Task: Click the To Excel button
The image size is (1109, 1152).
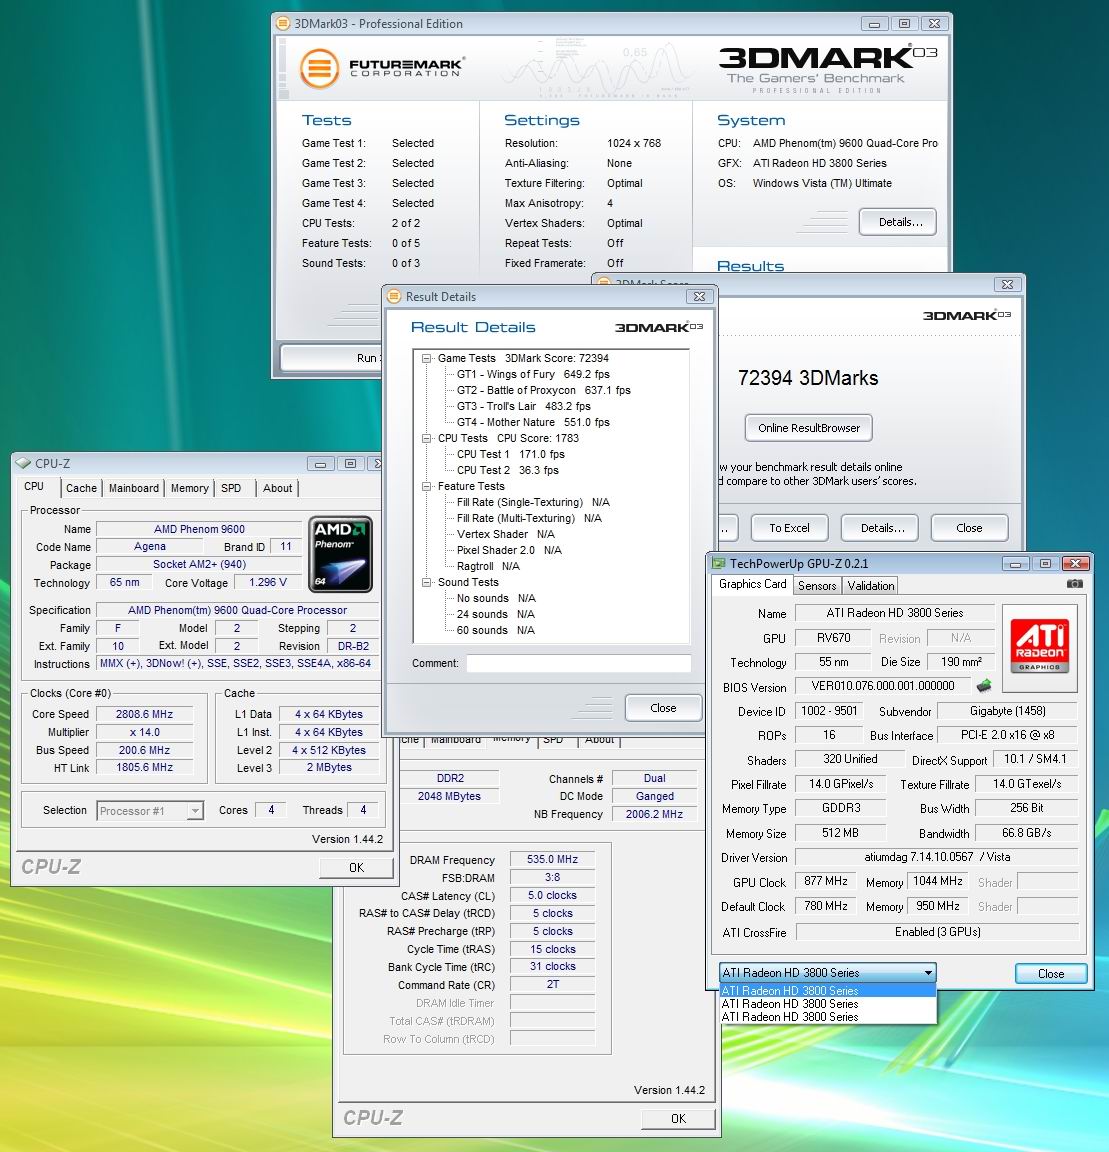Action: pyautogui.click(x=789, y=528)
